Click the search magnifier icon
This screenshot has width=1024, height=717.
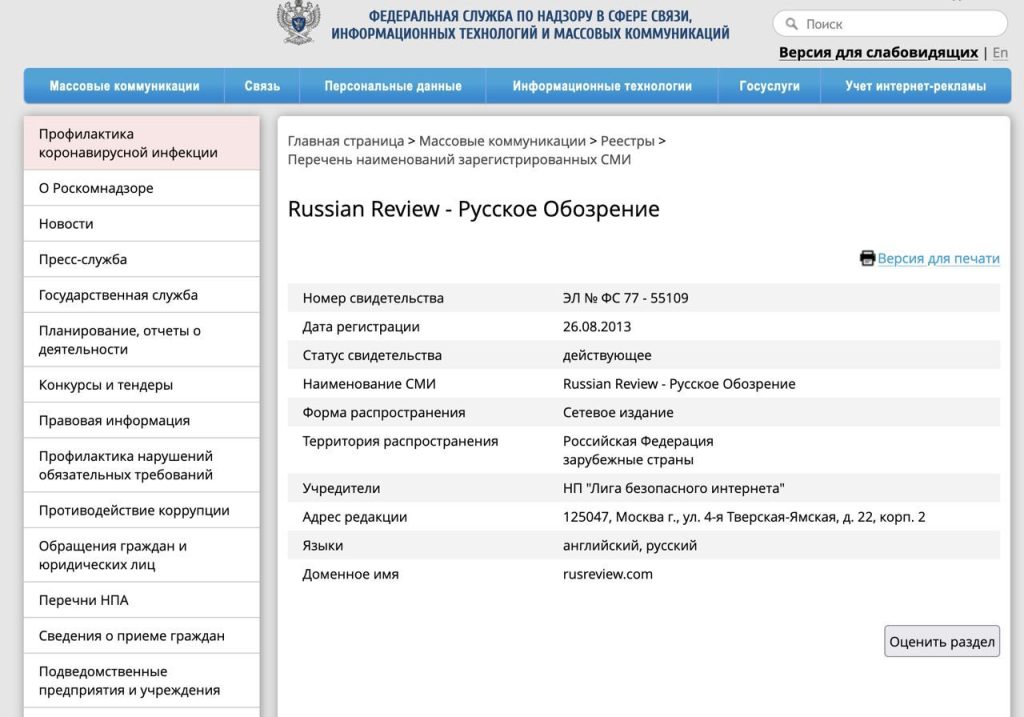click(x=792, y=24)
